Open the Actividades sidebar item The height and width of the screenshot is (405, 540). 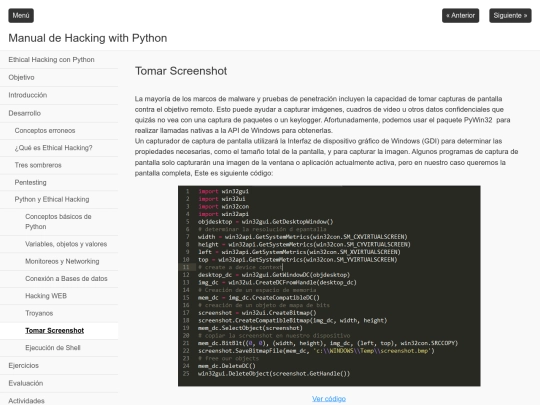[27, 401]
